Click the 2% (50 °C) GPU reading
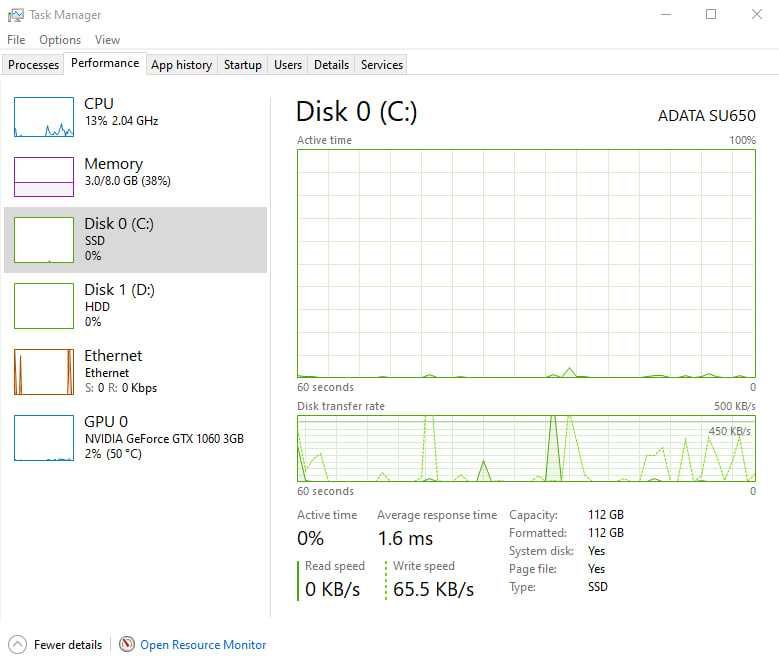The width and height of the screenshot is (779, 669). (113, 454)
